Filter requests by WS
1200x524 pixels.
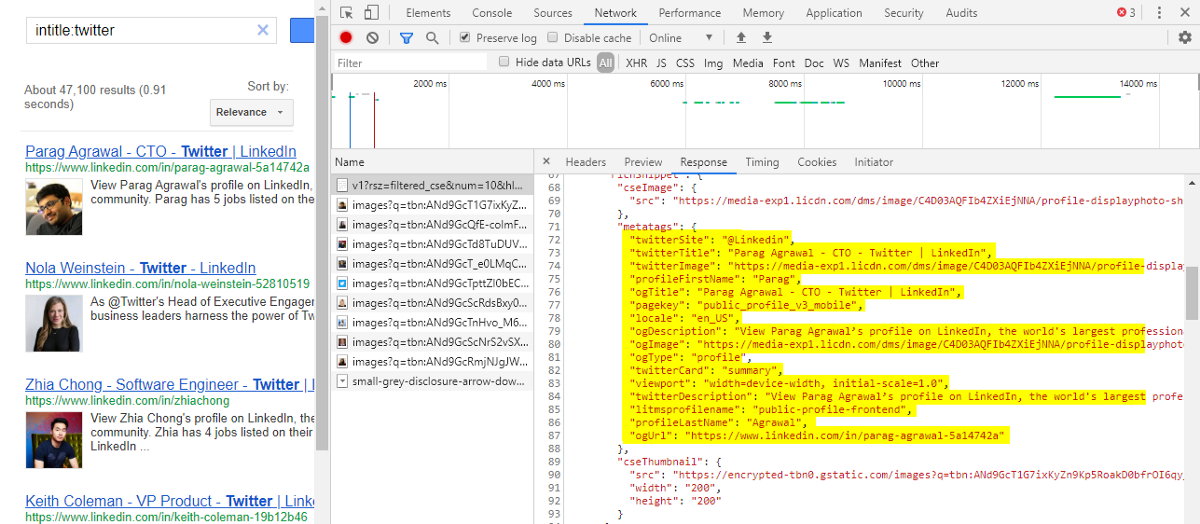pyautogui.click(x=841, y=63)
